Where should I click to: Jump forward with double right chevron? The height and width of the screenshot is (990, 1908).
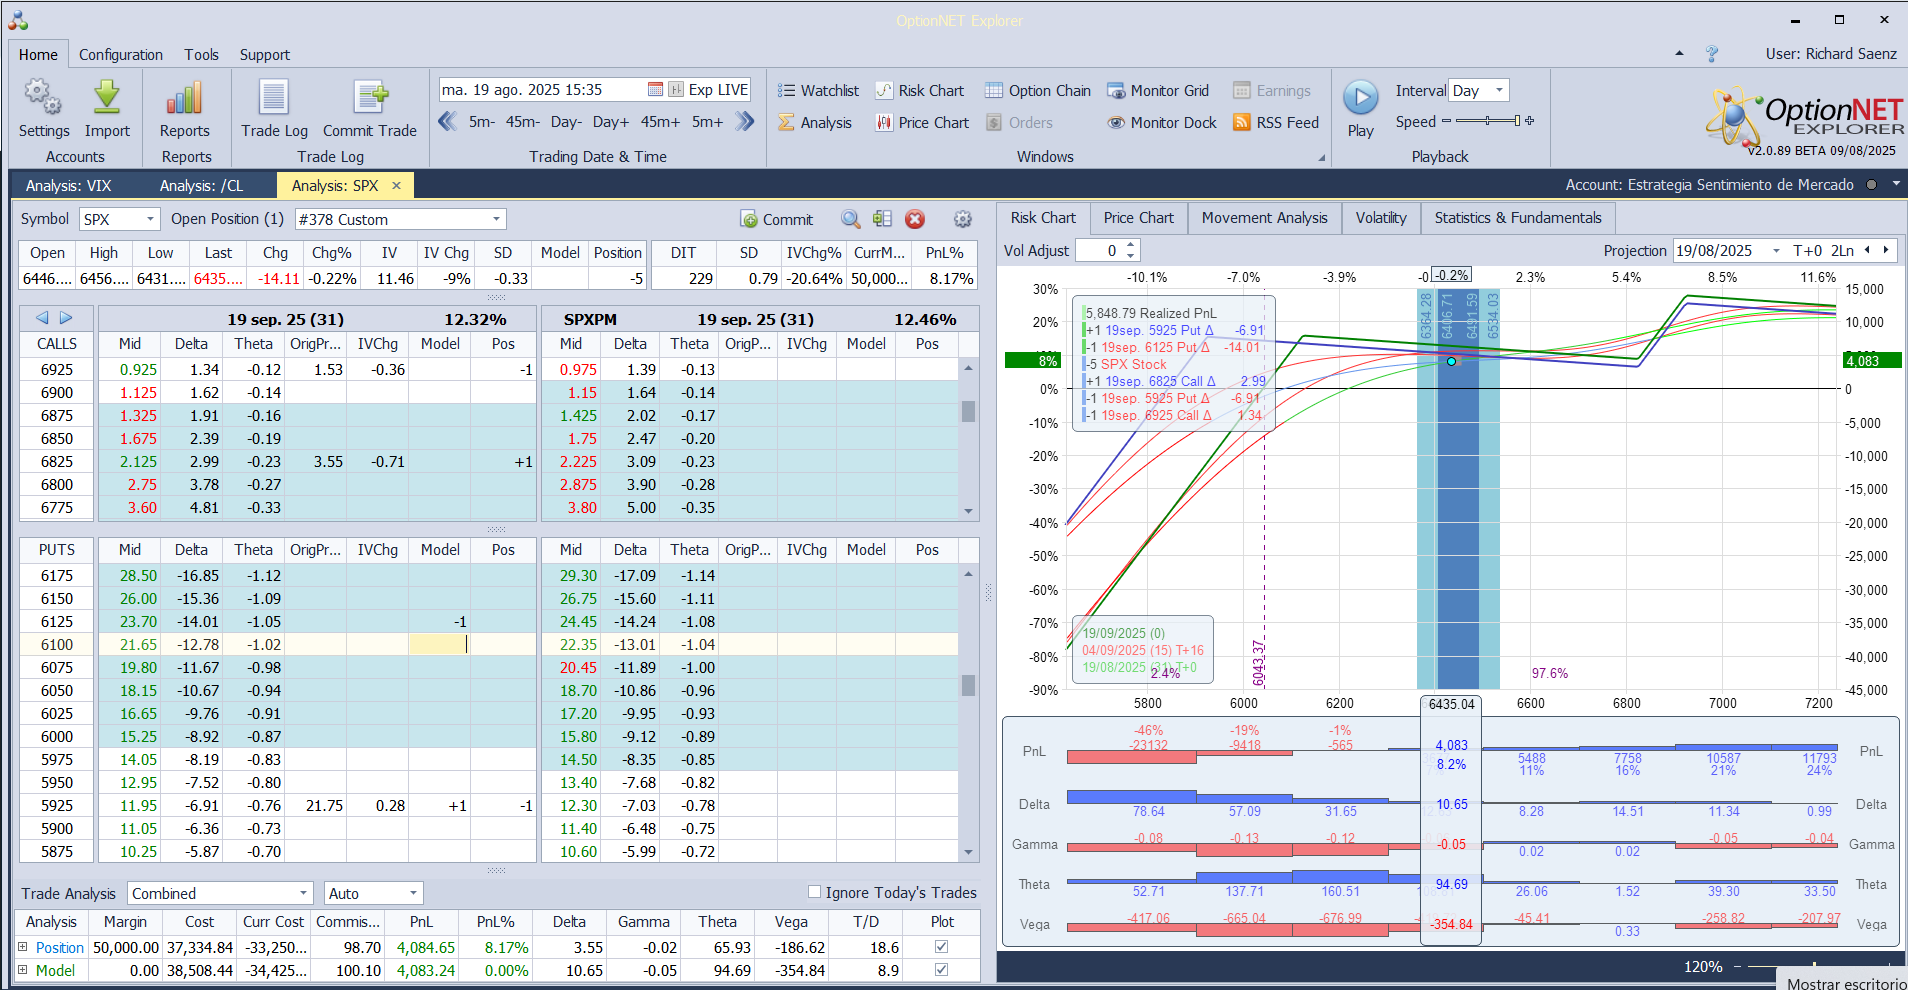744,122
